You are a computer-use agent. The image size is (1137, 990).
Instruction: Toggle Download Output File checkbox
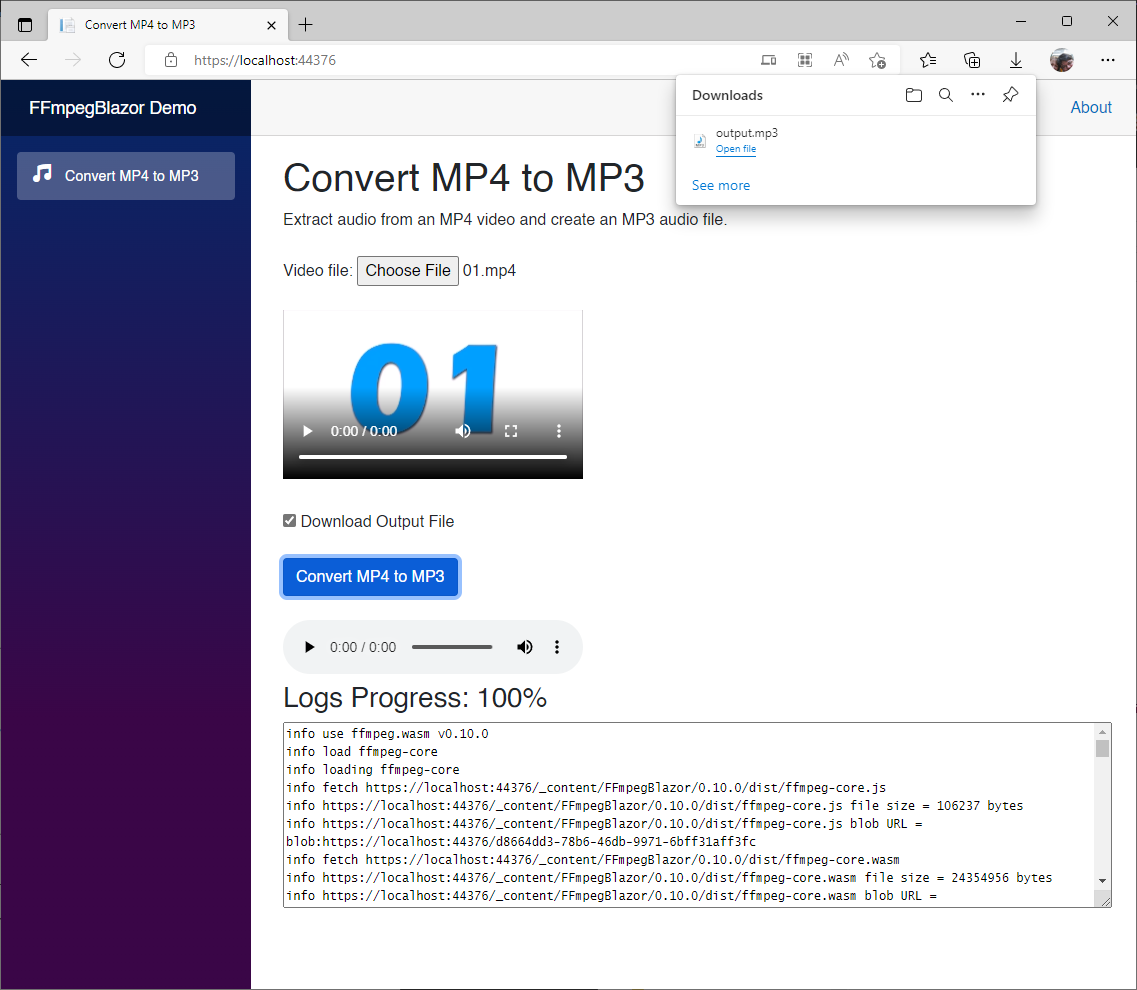tap(289, 521)
